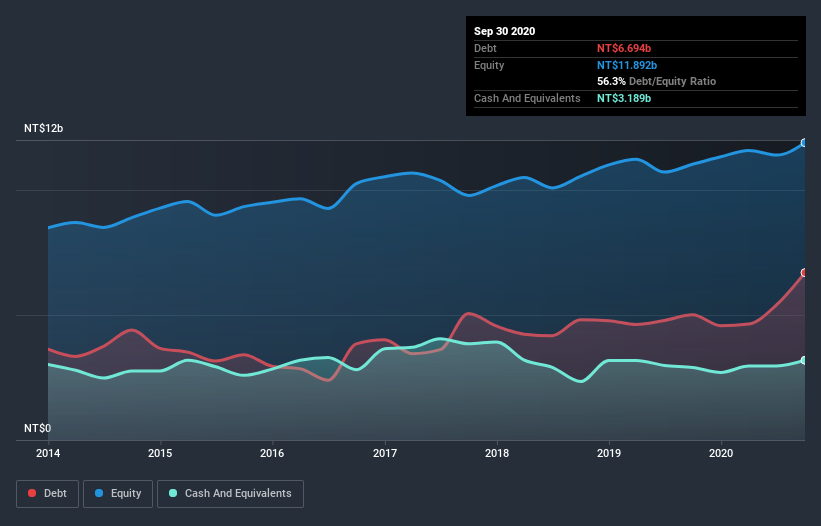Click the 2017 x-axis label
This screenshot has height=526, width=821.
385,453
